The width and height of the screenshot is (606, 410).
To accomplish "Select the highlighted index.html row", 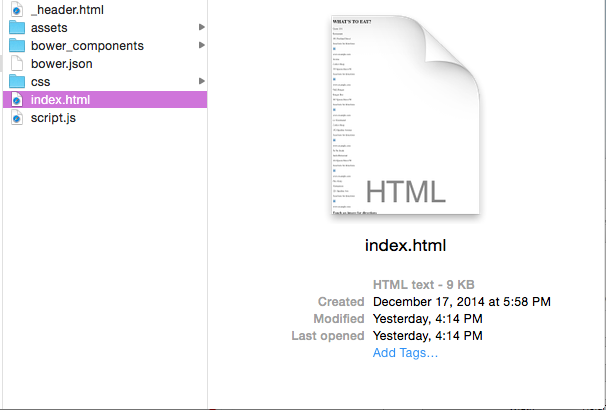I will (x=105, y=100).
